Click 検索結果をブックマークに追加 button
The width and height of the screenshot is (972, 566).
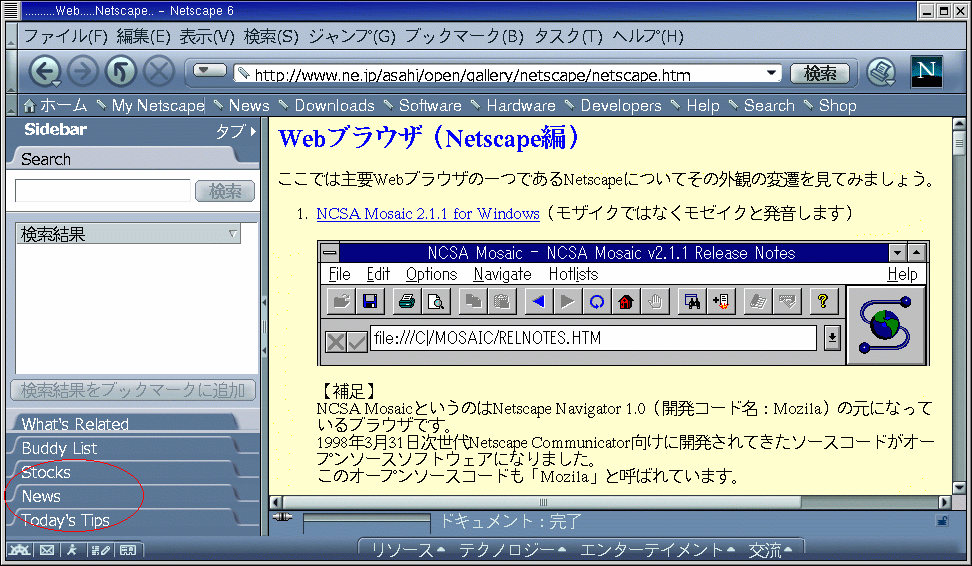coord(133,390)
